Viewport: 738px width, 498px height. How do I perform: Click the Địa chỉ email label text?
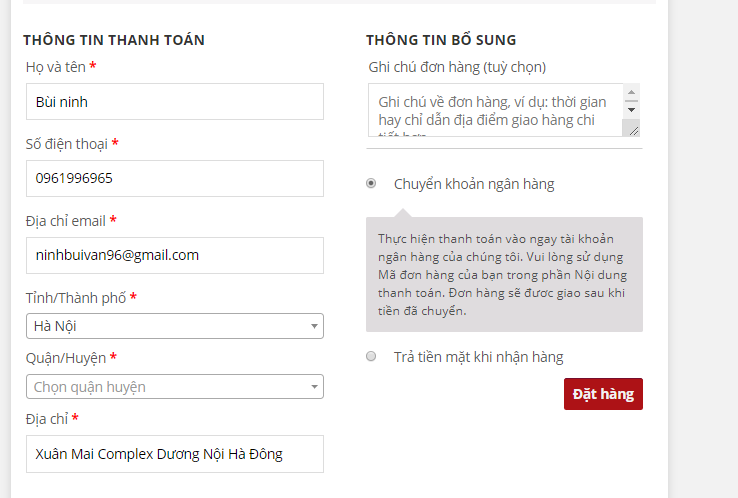[65, 221]
